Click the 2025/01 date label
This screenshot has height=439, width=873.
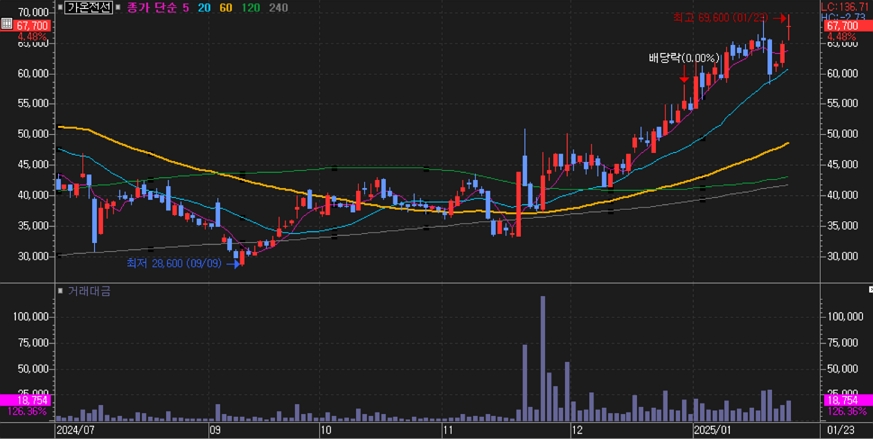(712, 430)
